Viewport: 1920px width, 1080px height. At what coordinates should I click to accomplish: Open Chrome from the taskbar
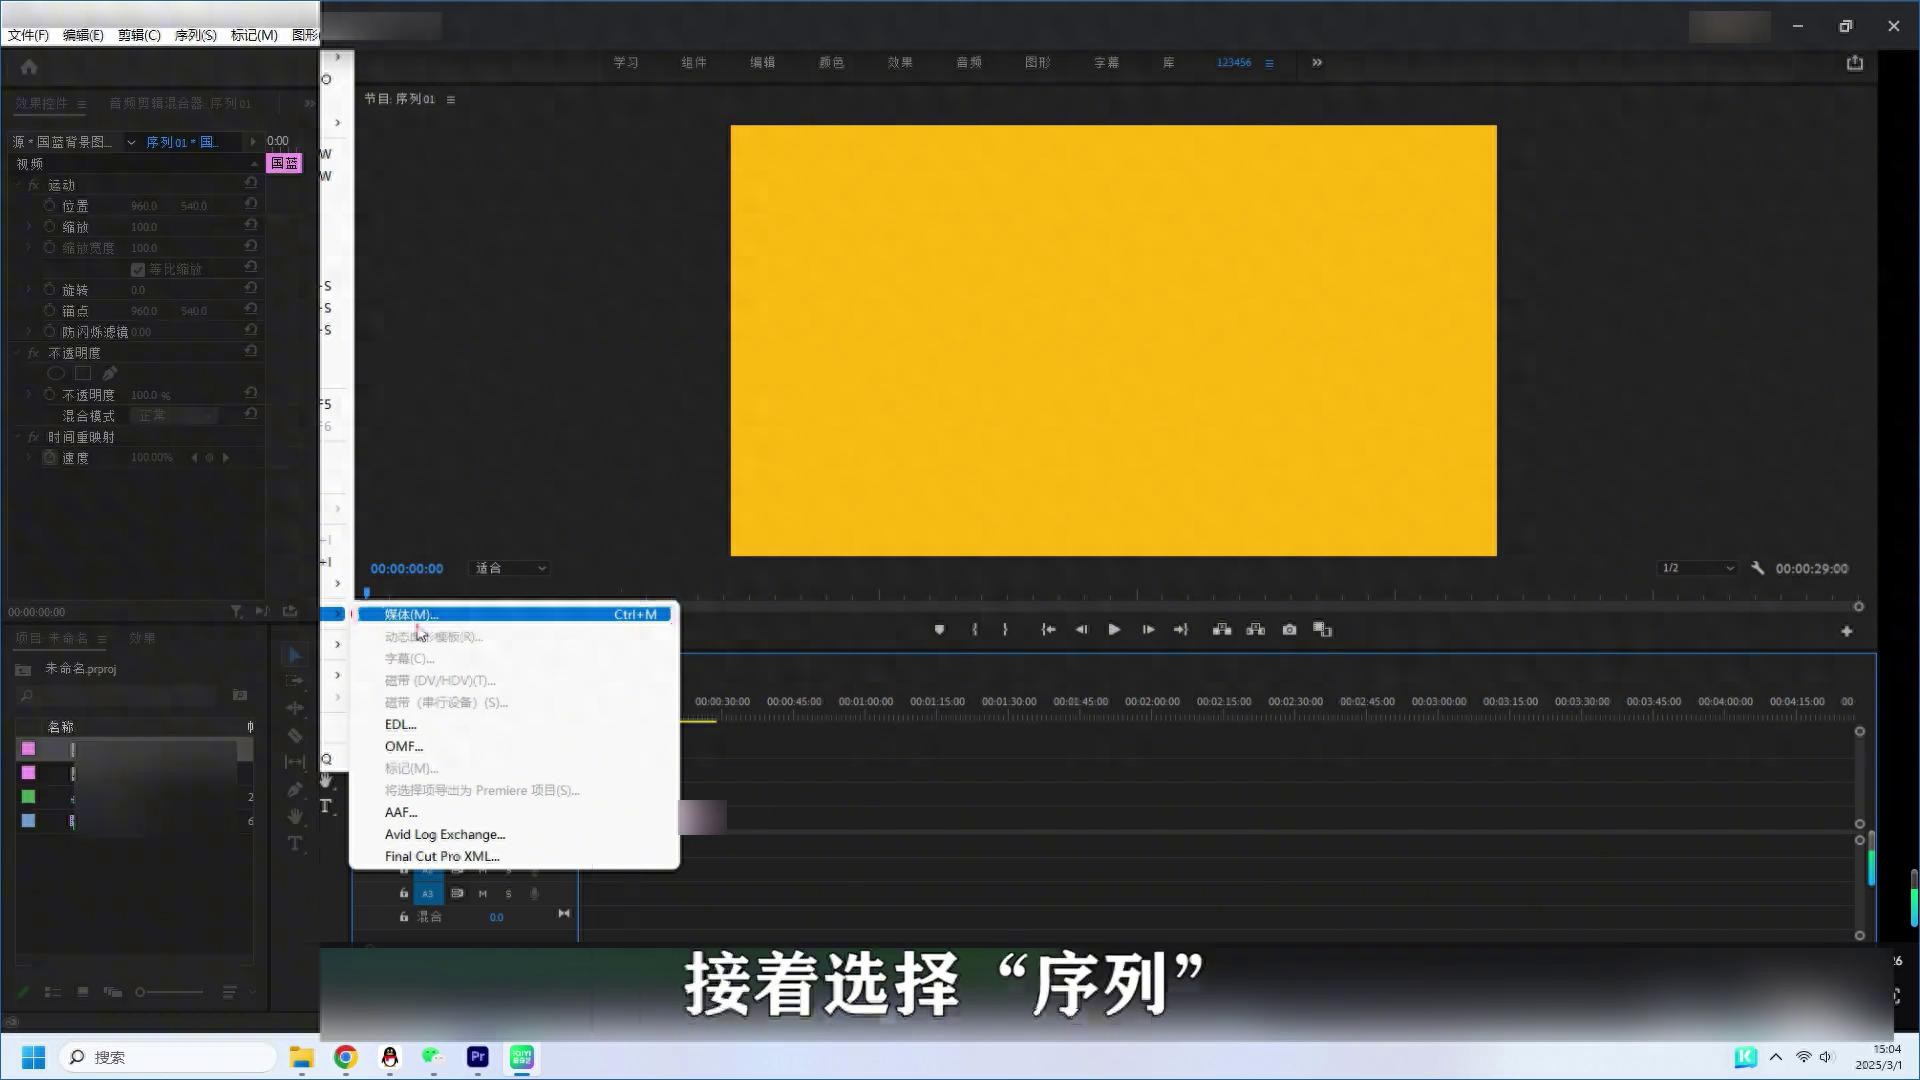tap(346, 1057)
